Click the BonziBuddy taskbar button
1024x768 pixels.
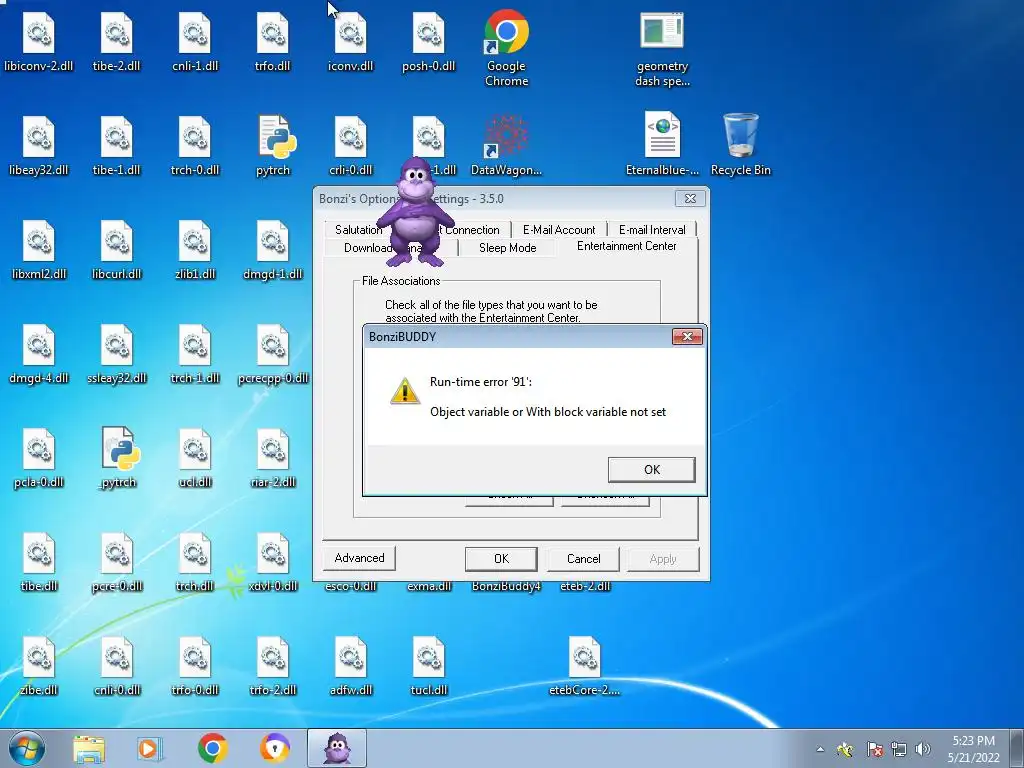(x=337, y=748)
